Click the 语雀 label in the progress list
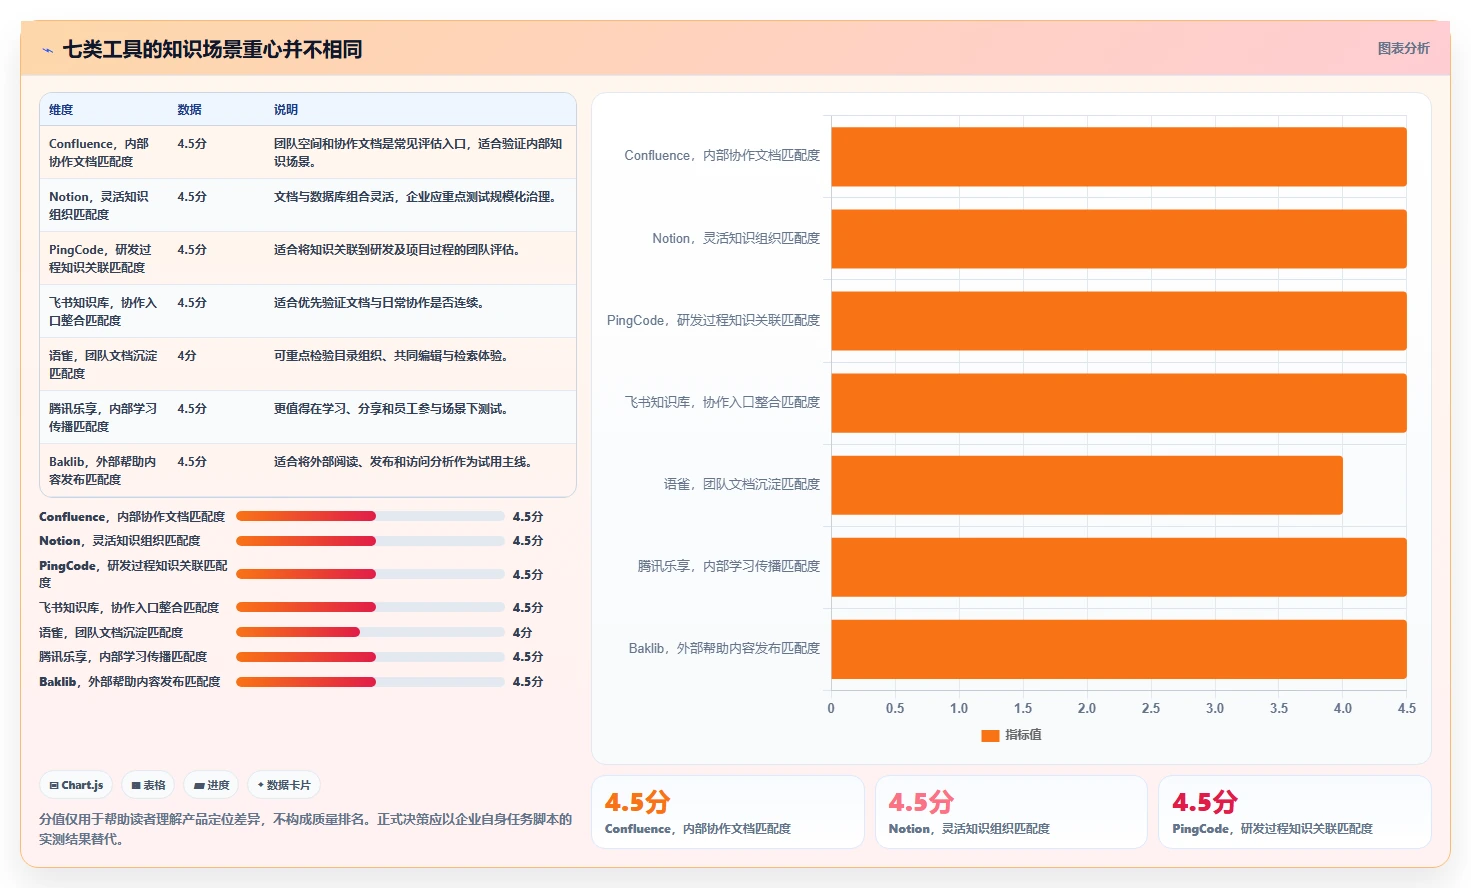Screen dimensions: 1471x888 click(111, 633)
